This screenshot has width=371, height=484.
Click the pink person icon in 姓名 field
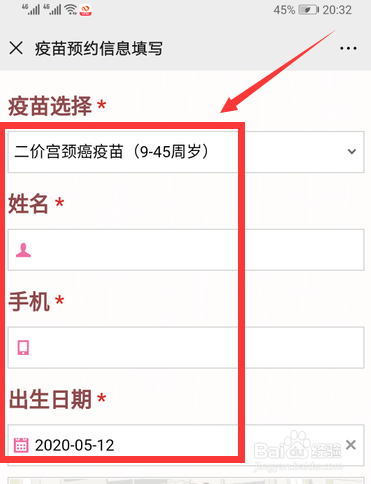click(23, 250)
